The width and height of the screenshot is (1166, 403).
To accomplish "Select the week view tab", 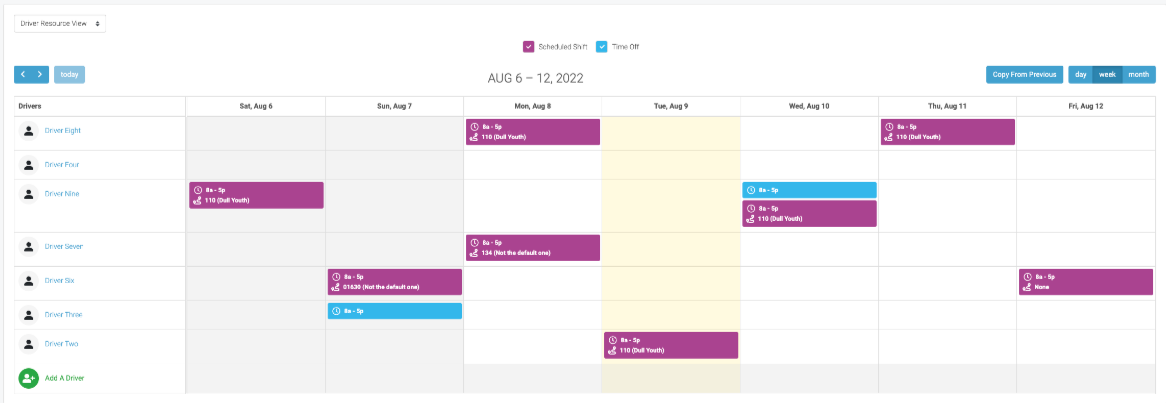I will pyautogui.click(x=1107, y=74).
